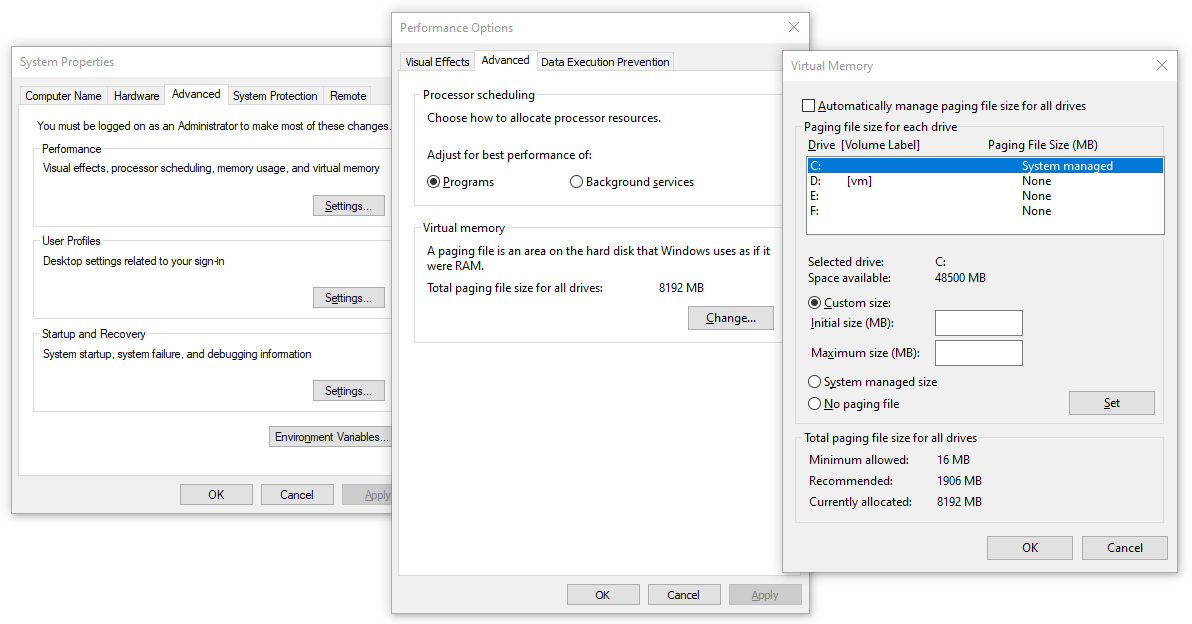The width and height of the screenshot is (1192, 624).
Task: Choose the Custom size radio option
Action: click(815, 302)
